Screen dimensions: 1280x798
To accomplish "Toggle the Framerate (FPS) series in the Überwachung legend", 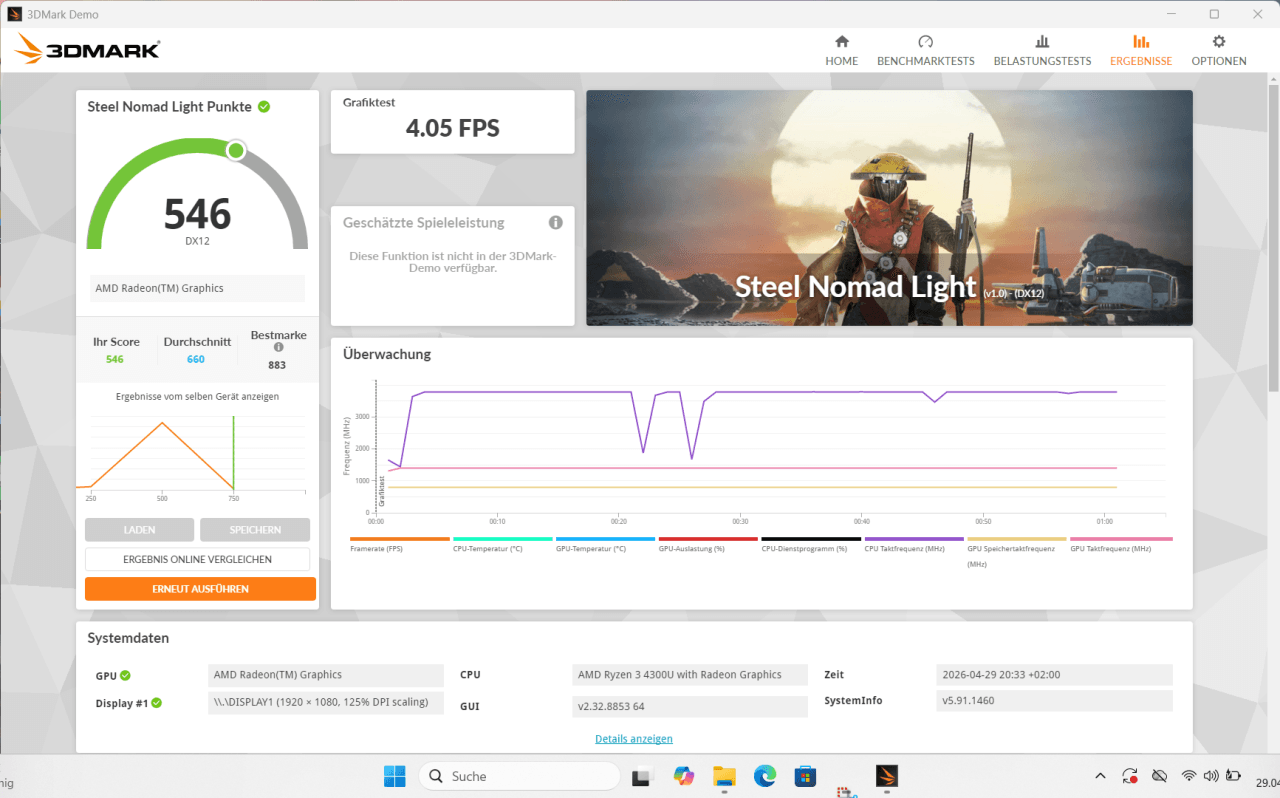I will pyautogui.click(x=378, y=545).
